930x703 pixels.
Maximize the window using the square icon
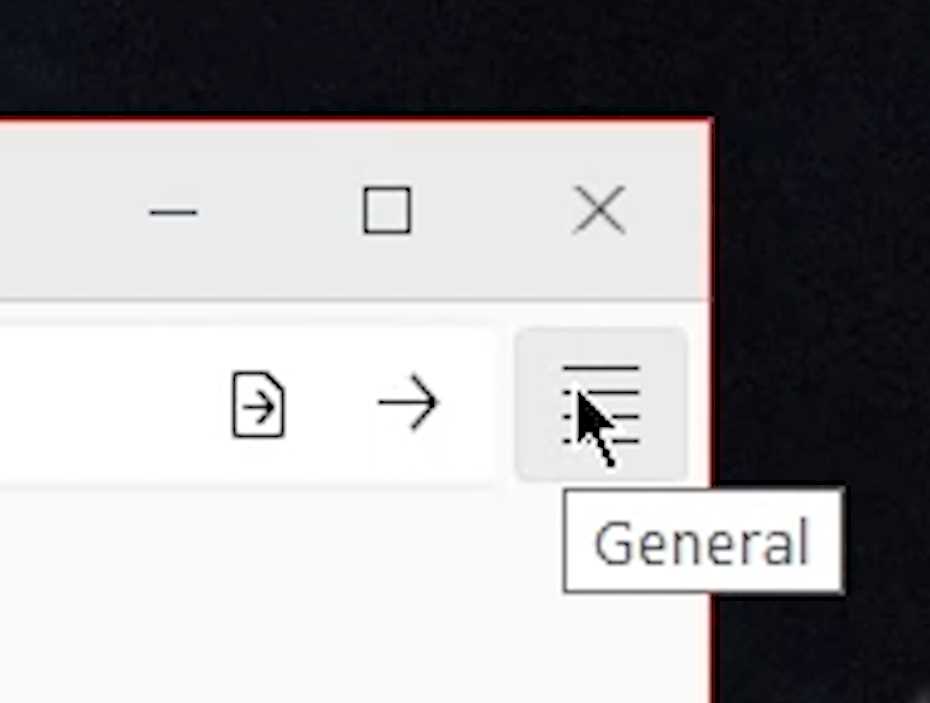coord(387,210)
